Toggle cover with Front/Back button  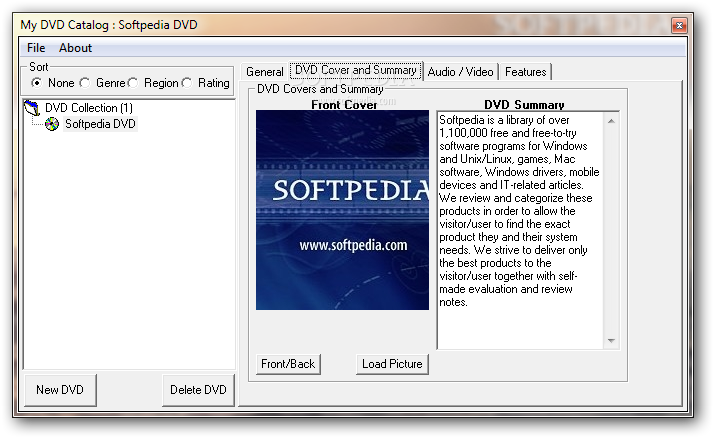(288, 364)
